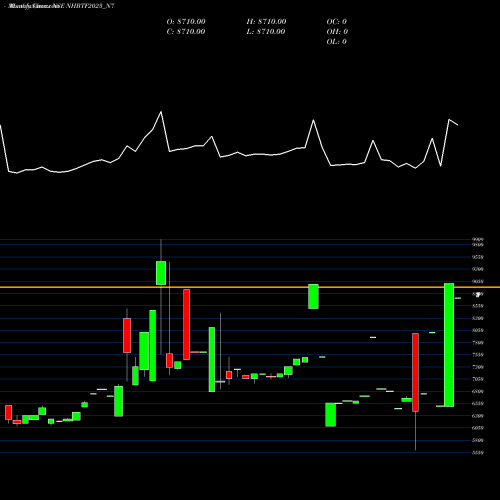Image resolution: width=500 pixels, height=500 pixels.
Task: Click the 6550 price axis label
Action: 478,403
